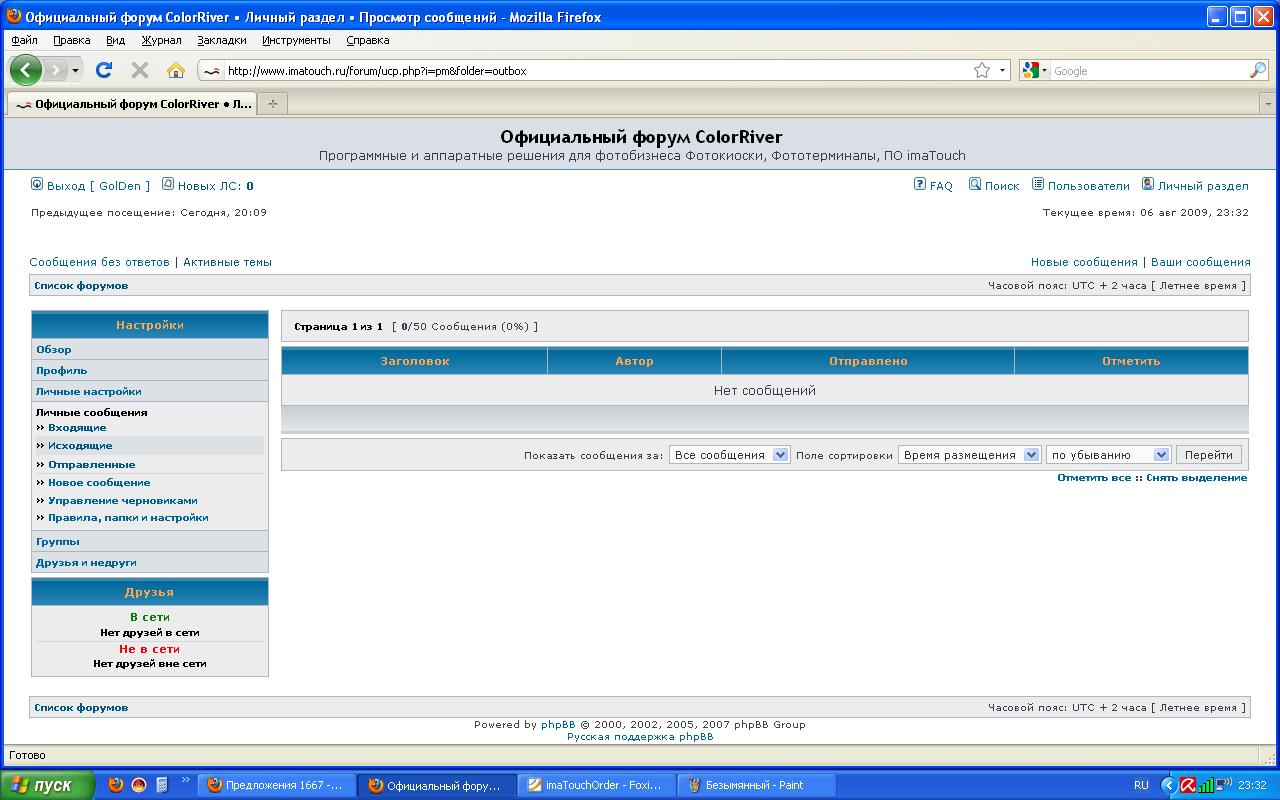This screenshot has height=800, width=1280.
Task: Click the пуск Start button
Action: tap(47, 785)
